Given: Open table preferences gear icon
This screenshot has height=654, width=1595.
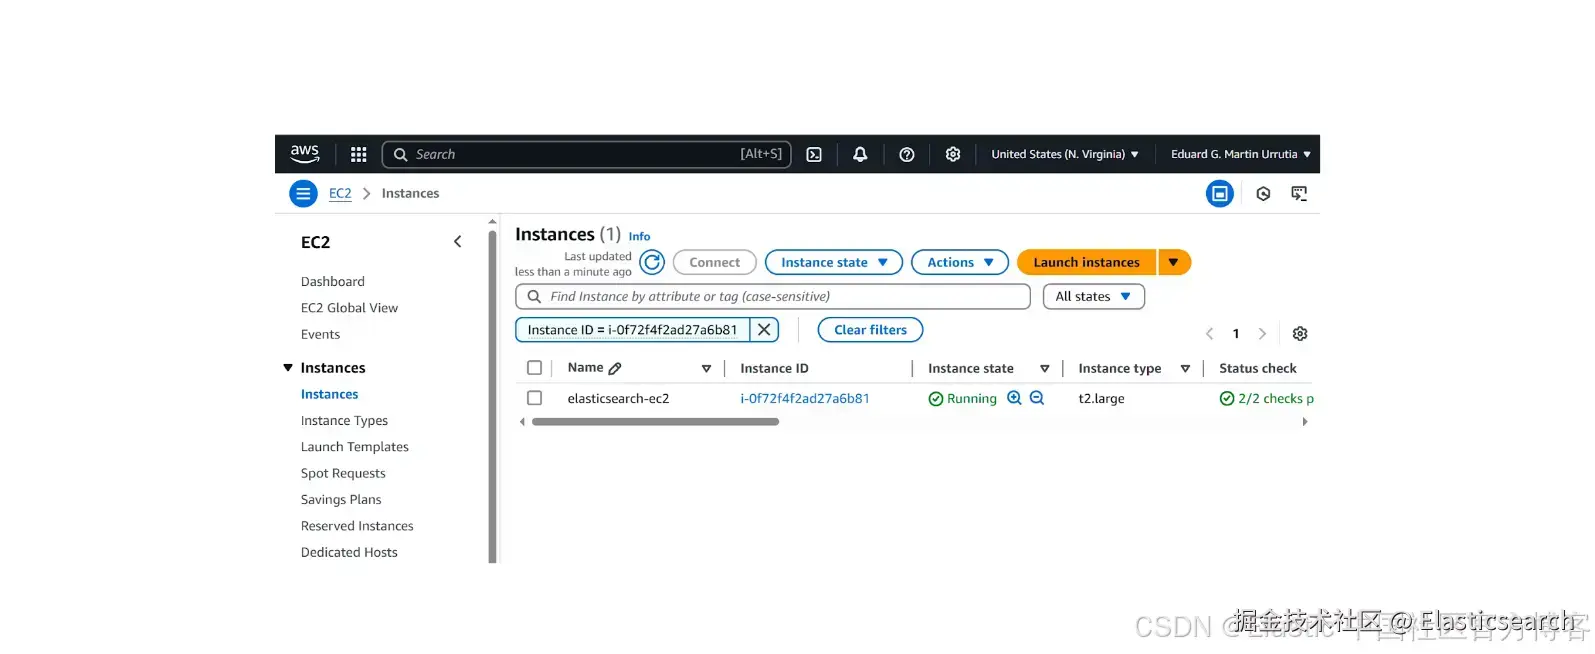Looking at the screenshot, I should (x=1300, y=334).
